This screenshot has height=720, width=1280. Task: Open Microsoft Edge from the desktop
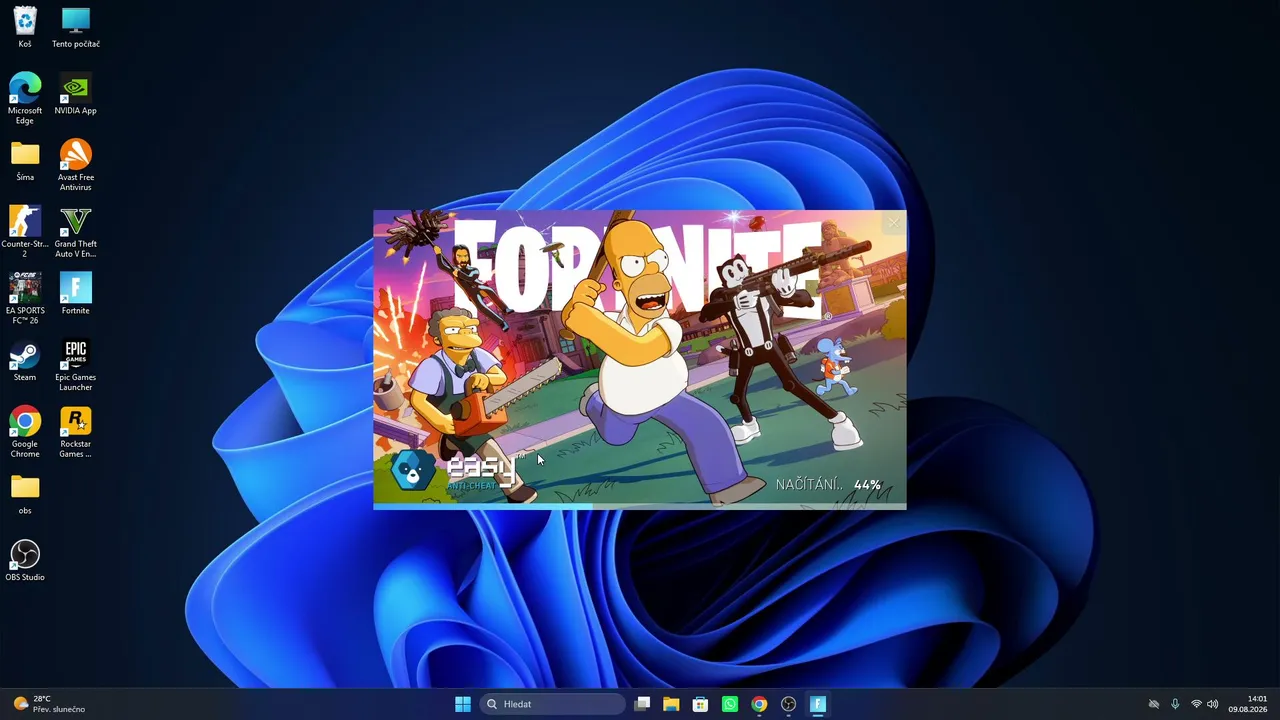pos(25,99)
